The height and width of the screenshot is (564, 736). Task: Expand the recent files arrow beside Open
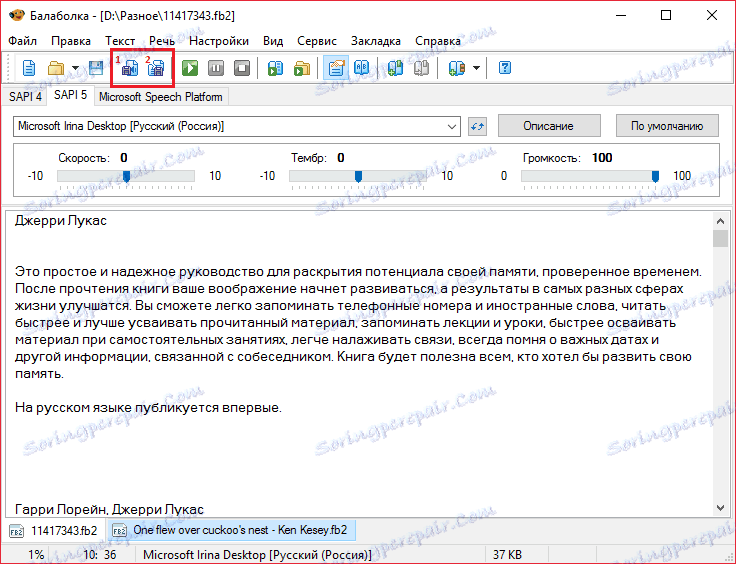[x=75, y=69]
